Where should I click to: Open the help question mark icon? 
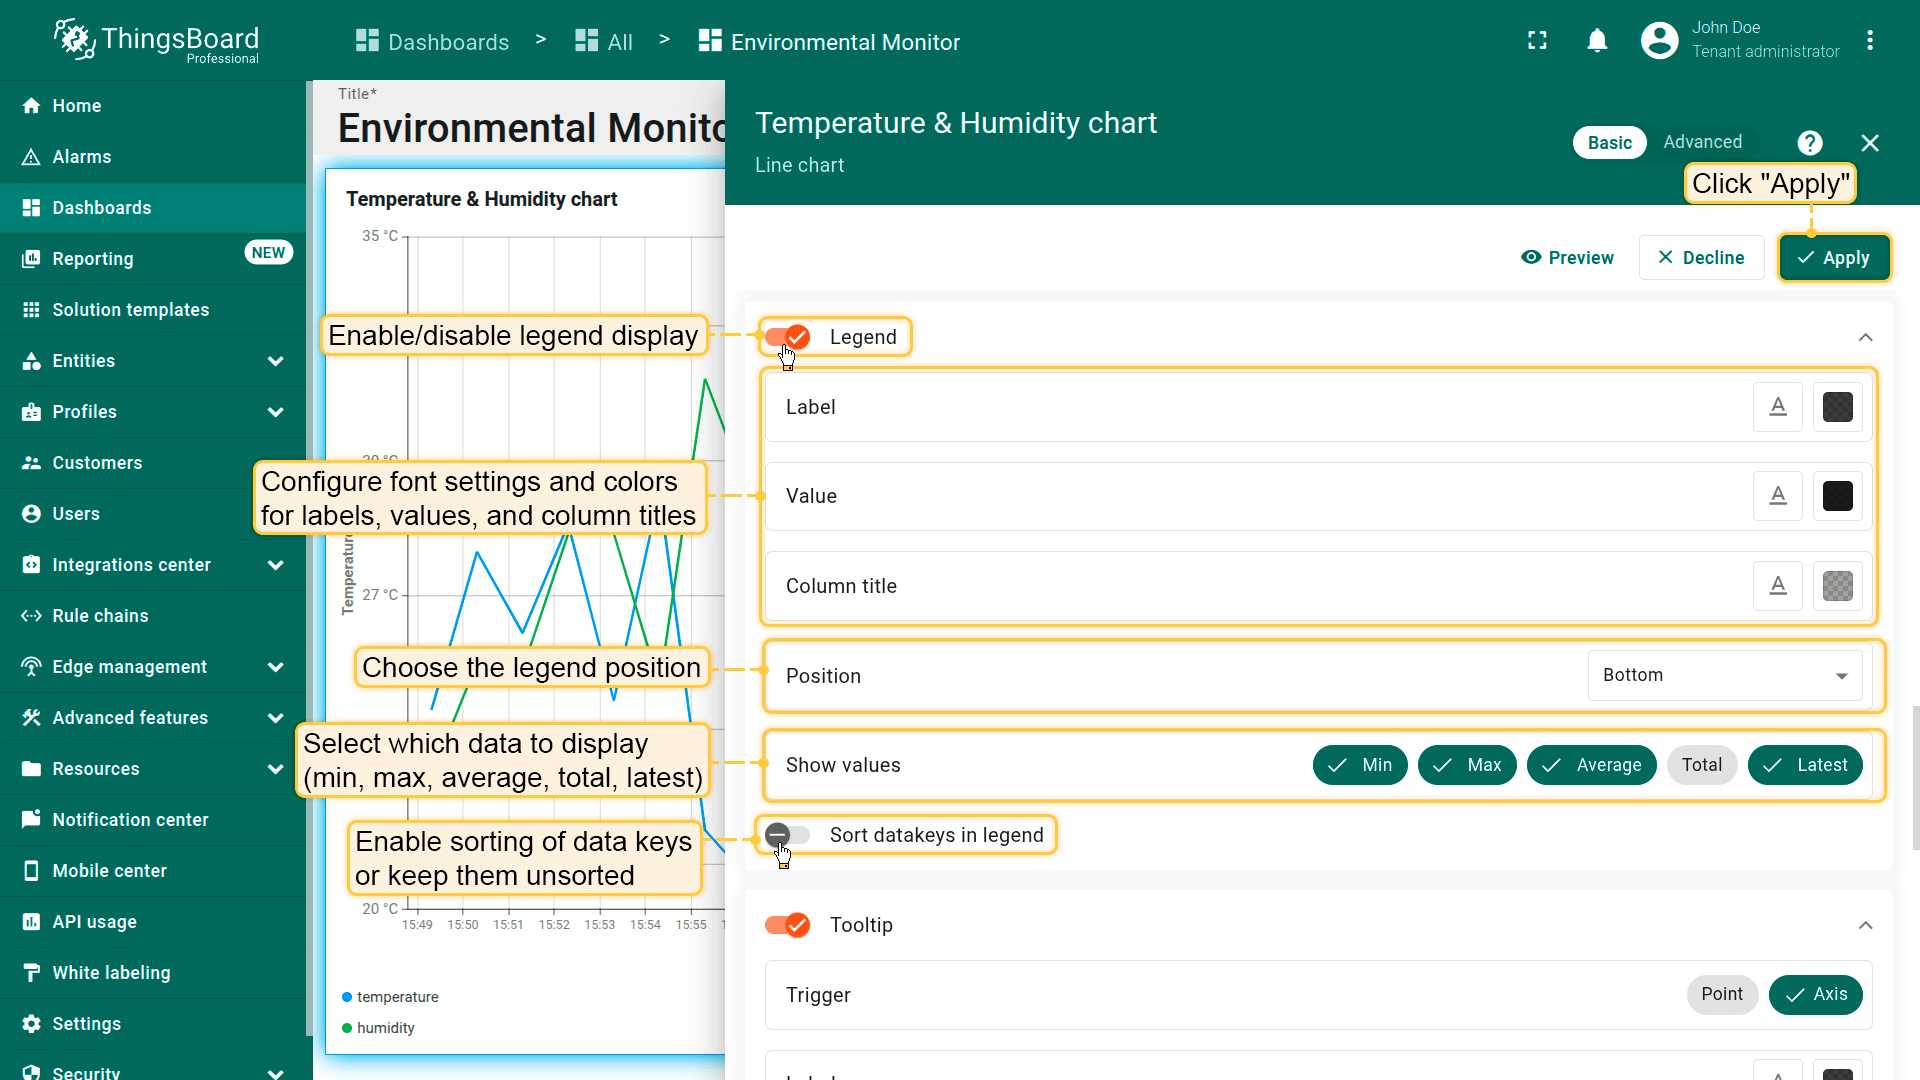click(x=1809, y=143)
